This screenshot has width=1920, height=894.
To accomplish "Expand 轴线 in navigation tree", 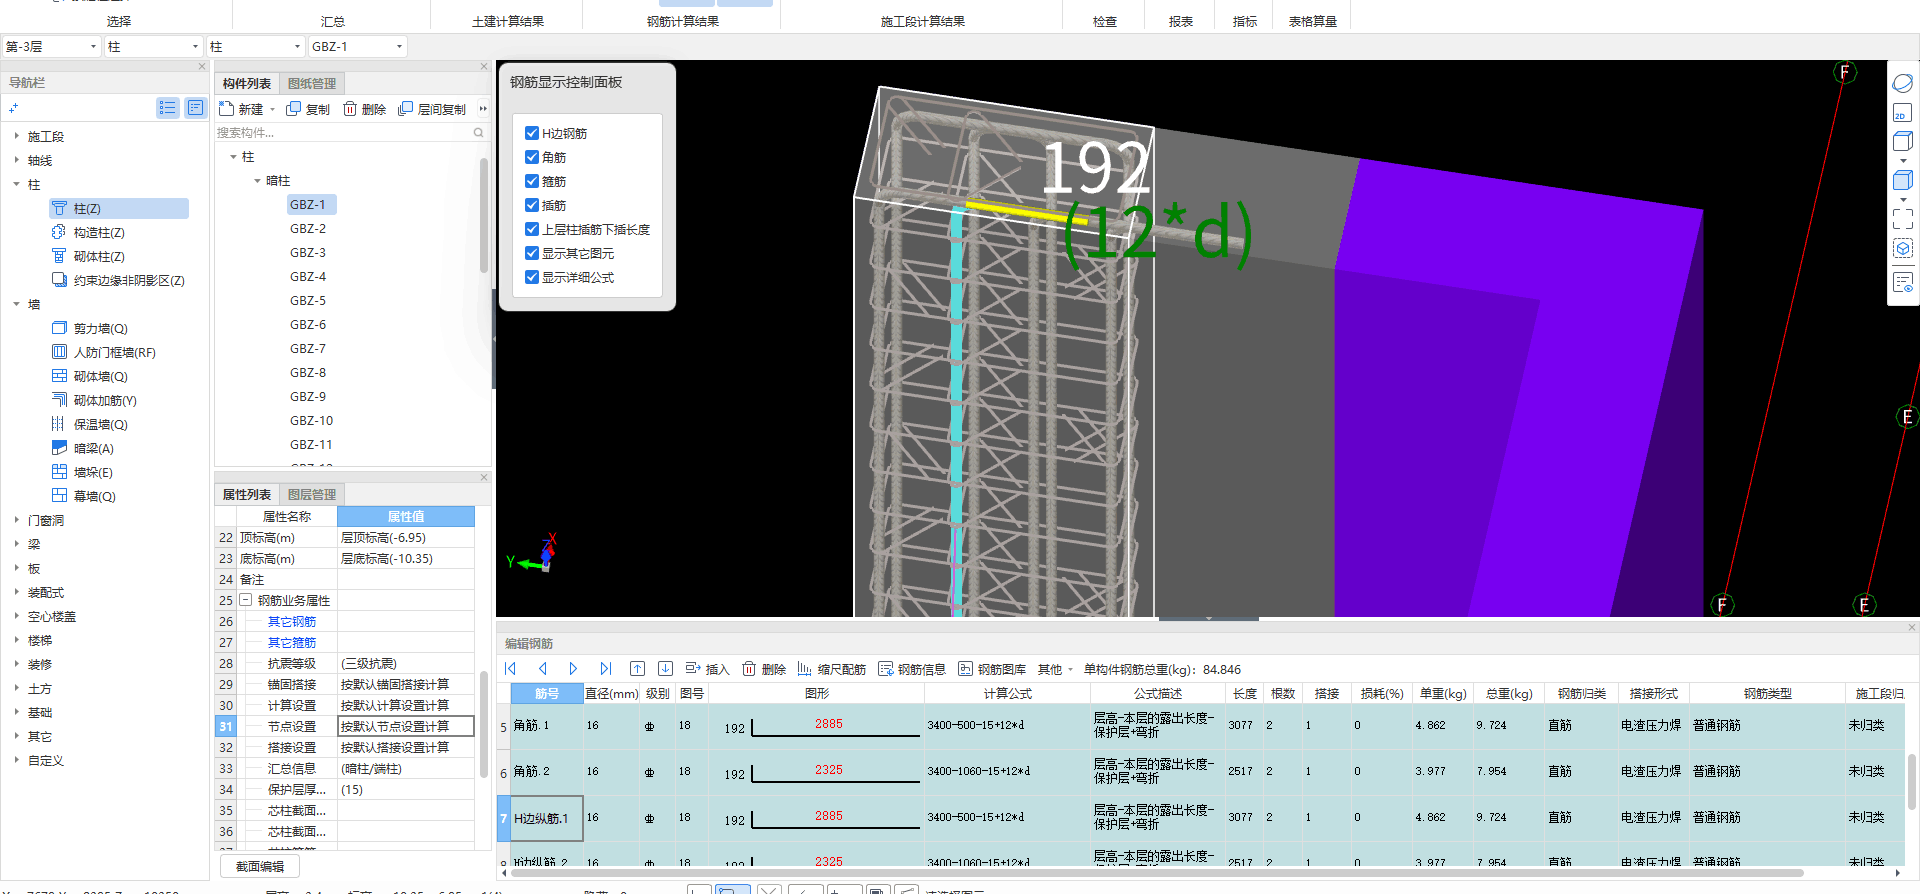I will pyautogui.click(x=16, y=160).
